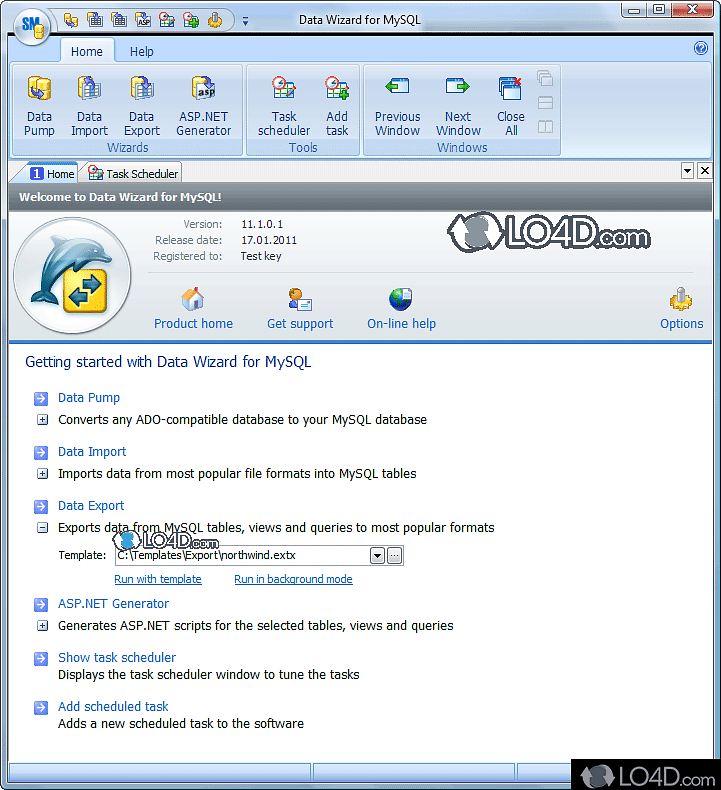Screen dimensions: 721x790
Task: Expand the ASP.NET Generator description section
Action: coord(43,625)
